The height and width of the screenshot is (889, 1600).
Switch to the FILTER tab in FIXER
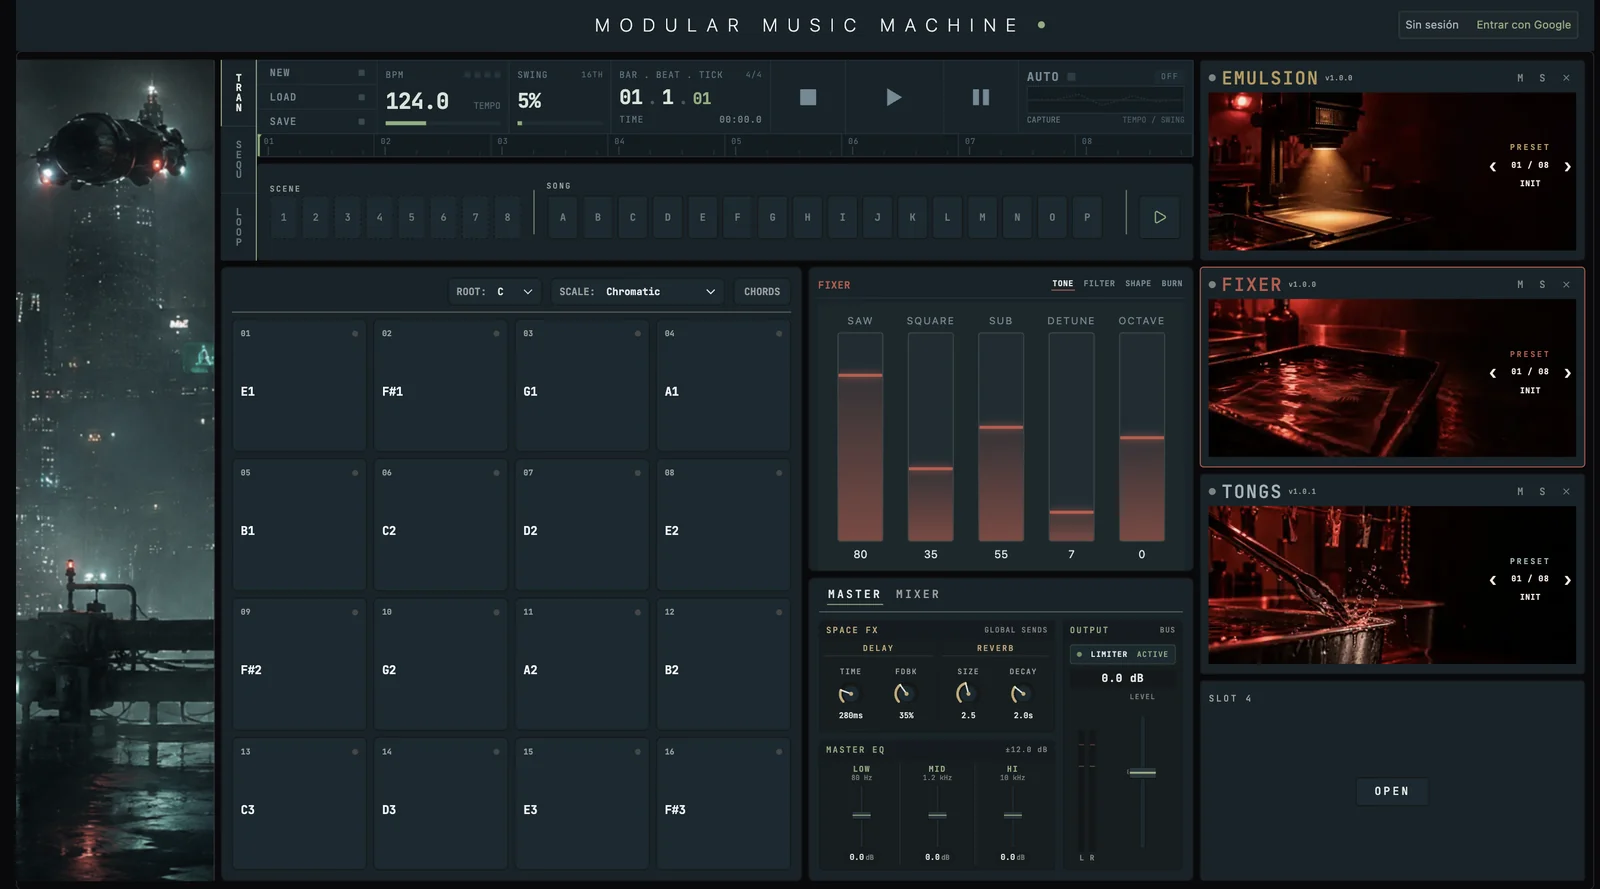[1099, 284]
